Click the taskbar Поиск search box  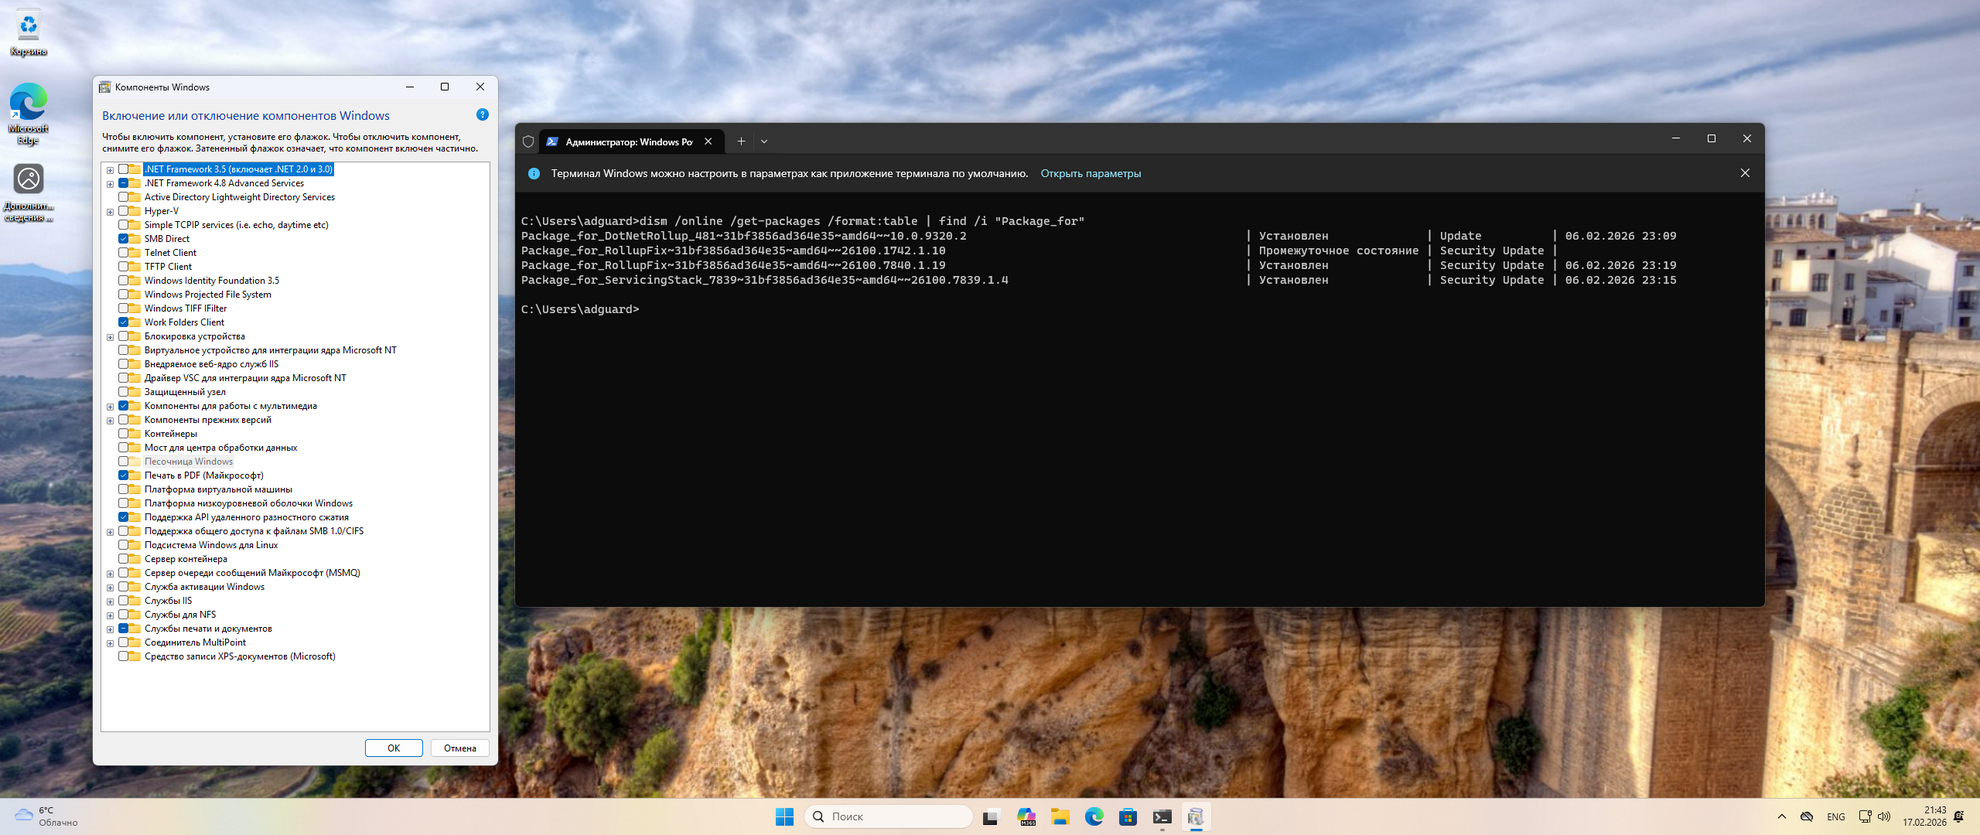click(888, 817)
